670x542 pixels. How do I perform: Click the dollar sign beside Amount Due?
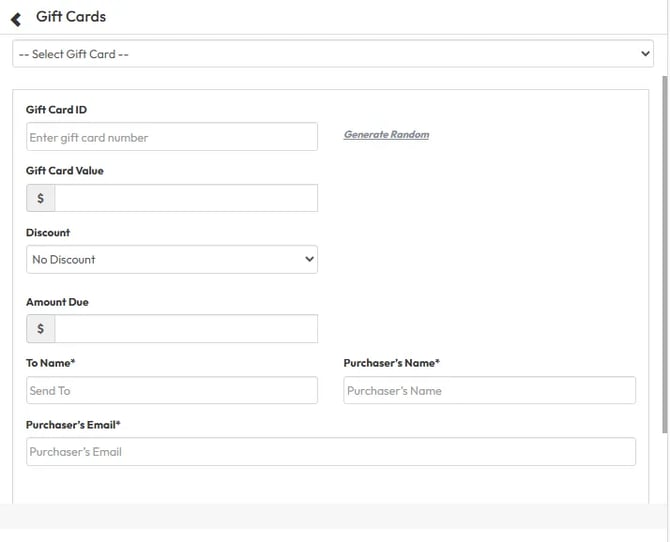pos(40,329)
